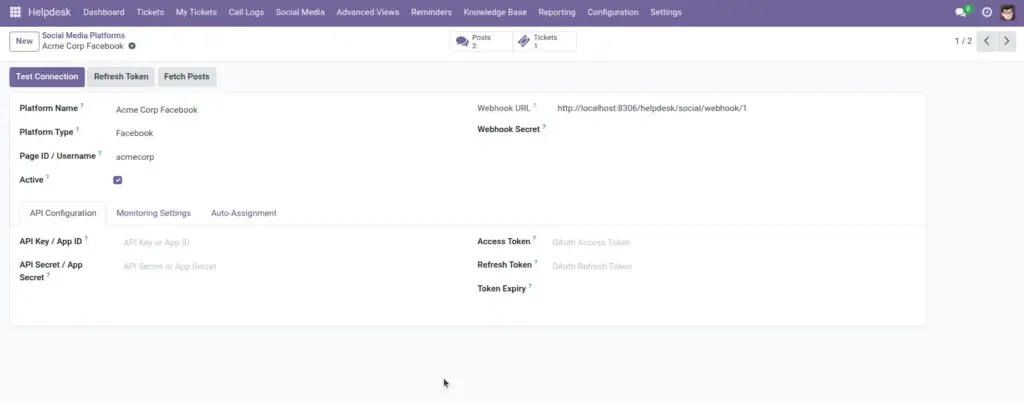Image resolution: width=1024 pixels, height=403 pixels.
Task: Open the Configuration menu
Action: click(x=613, y=12)
